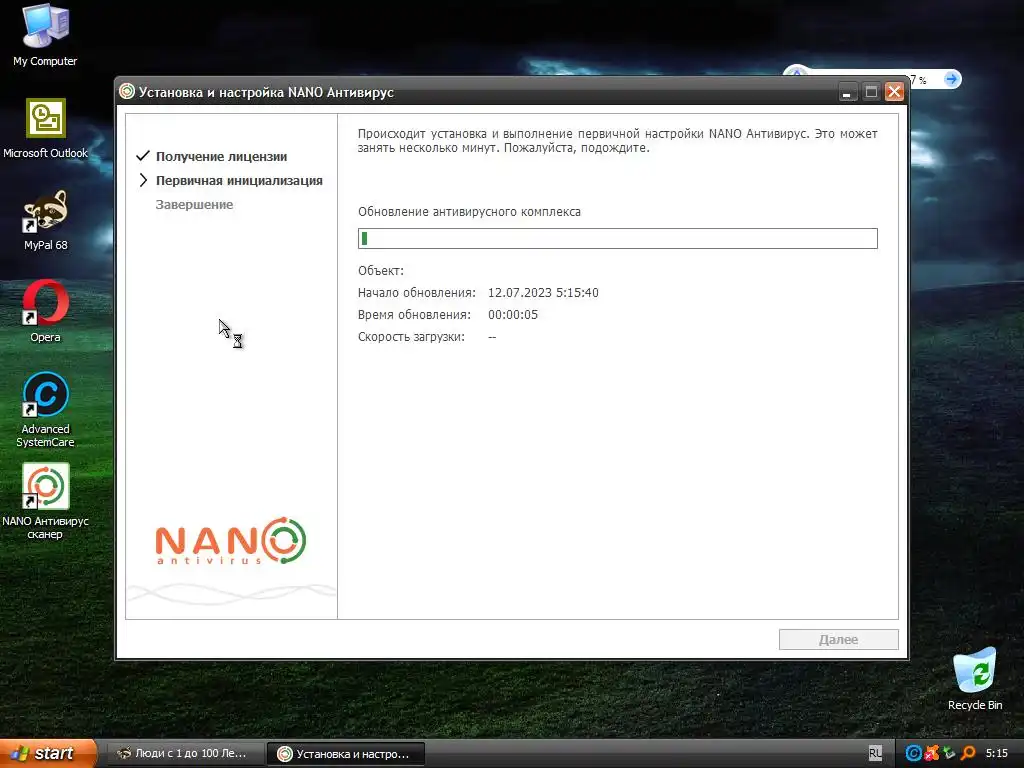This screenshot has width=1024, height=768.
Task: Switch to Люди с 1 до 100 taskbar window
Action: pos(185,753)
